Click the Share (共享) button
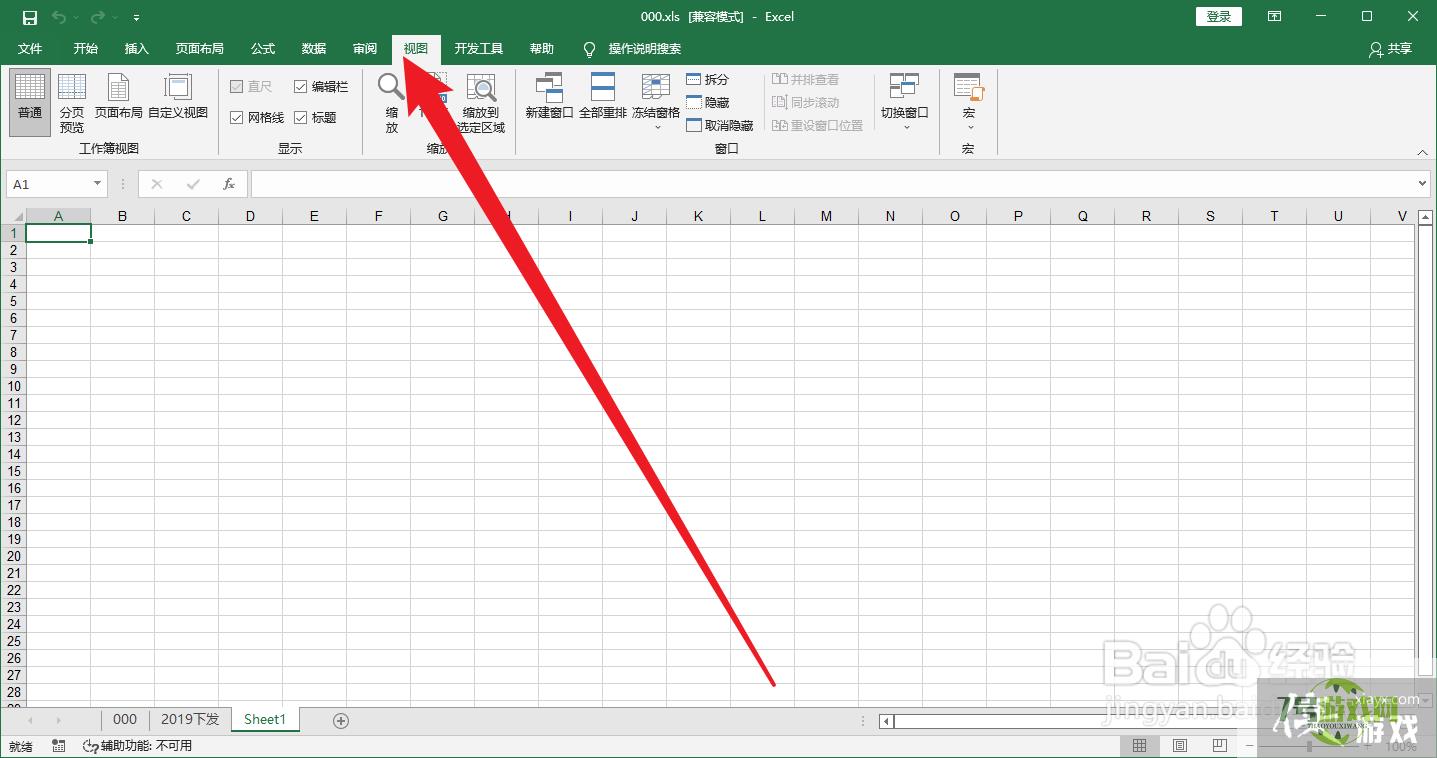 coord(1391,49)
